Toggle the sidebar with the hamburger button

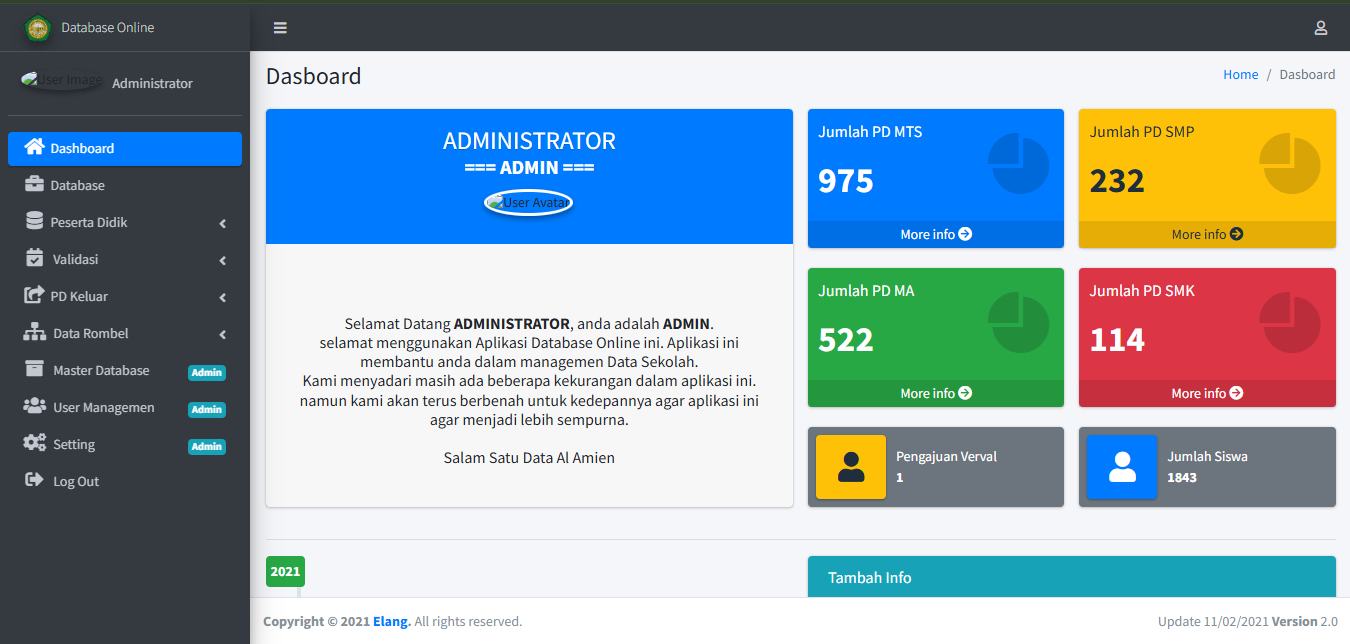(279, 28)
